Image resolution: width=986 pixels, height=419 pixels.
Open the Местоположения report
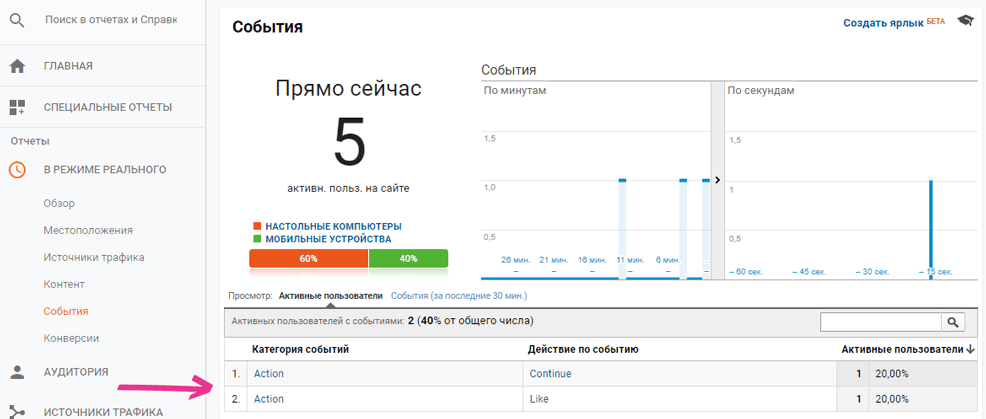pos(88,230)
